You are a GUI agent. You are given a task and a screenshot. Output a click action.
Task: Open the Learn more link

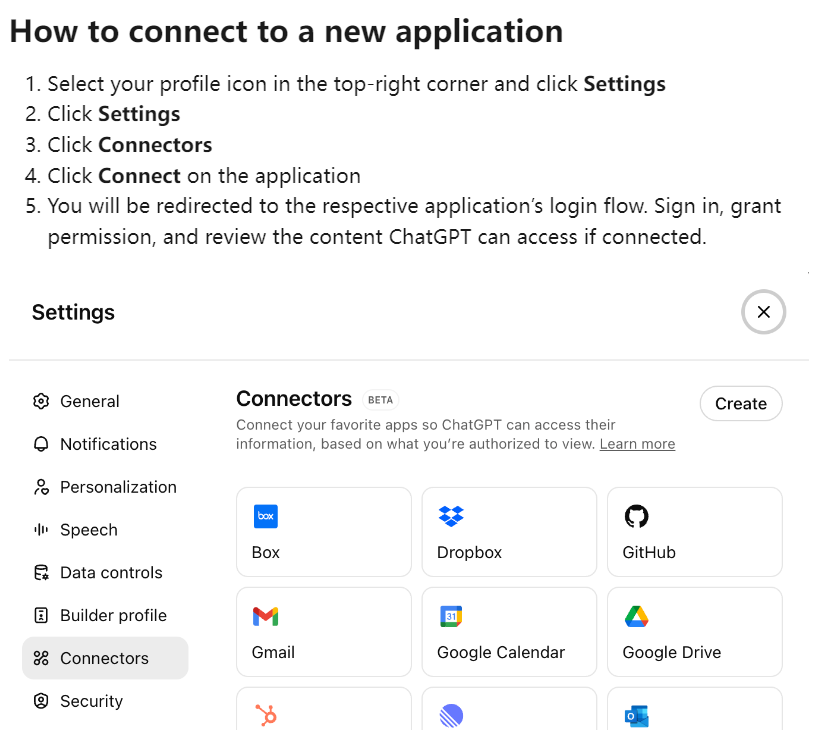pos(637,444)
